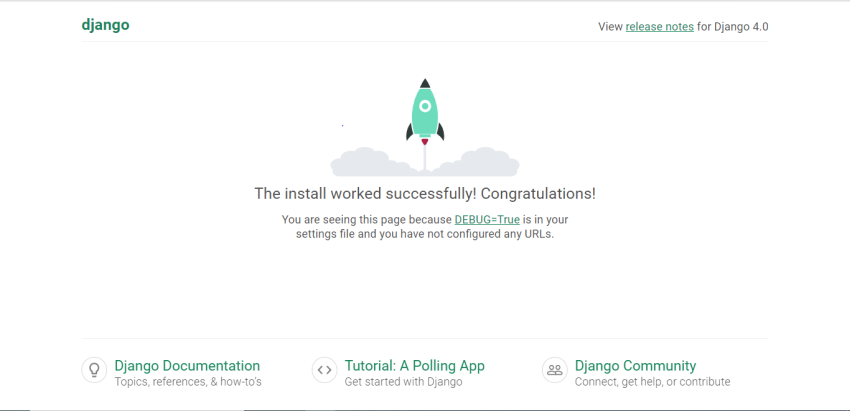Click the lightbulb icon beside Django Documentation
This screenshot has width=850, height=411.
coord(94,370)
